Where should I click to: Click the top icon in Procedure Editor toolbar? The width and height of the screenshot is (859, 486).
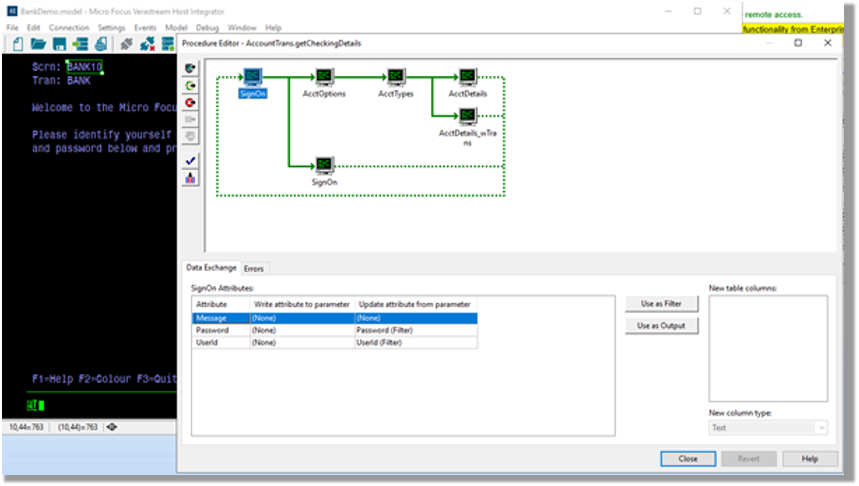pos(190,68)
